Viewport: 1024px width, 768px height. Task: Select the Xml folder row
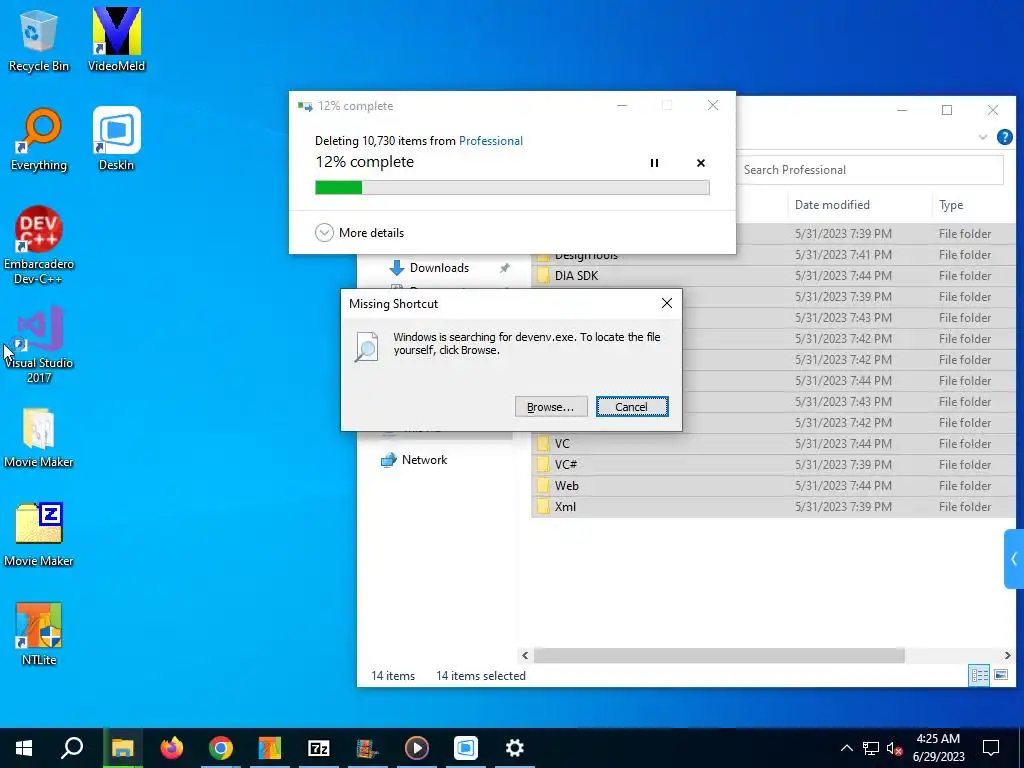point(774,506)
